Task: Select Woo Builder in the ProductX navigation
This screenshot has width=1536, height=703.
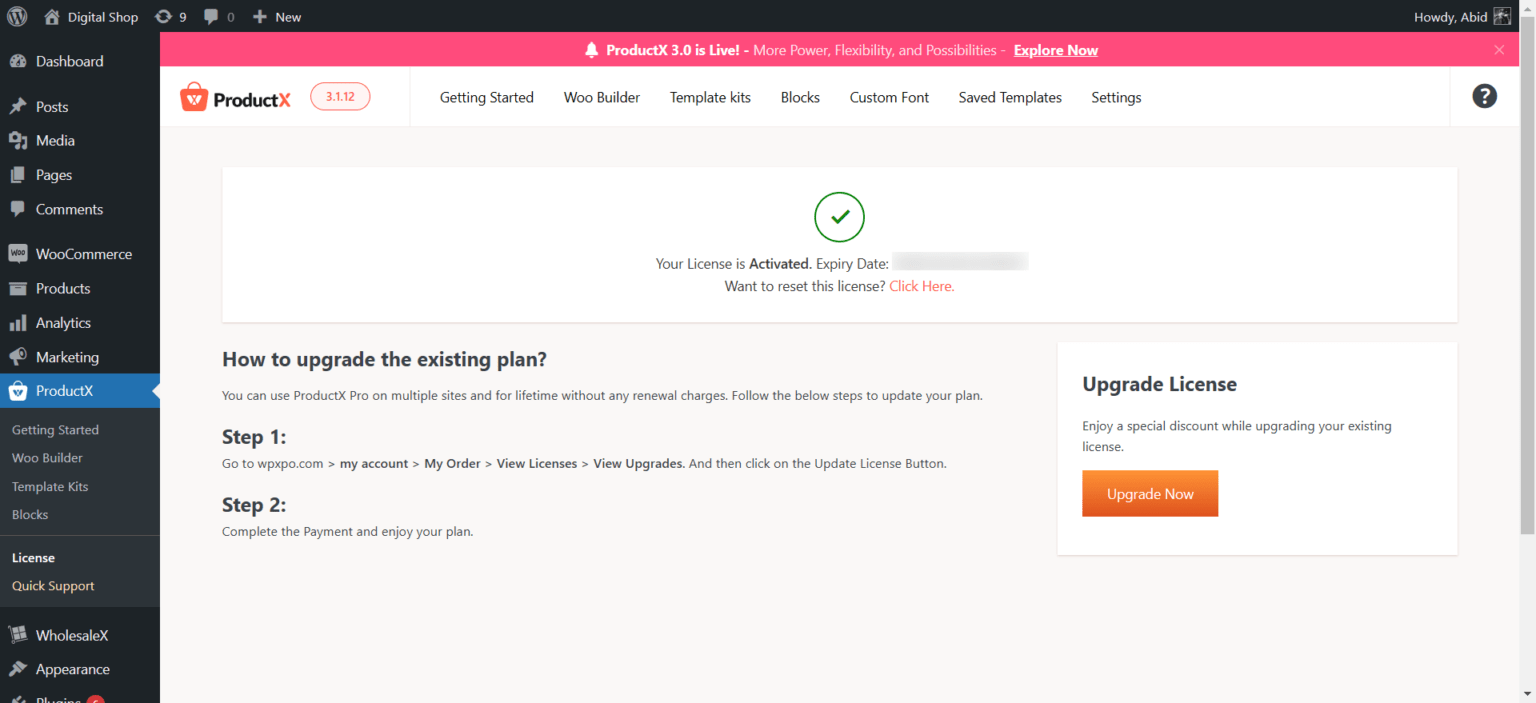Action: coord(601,97)
